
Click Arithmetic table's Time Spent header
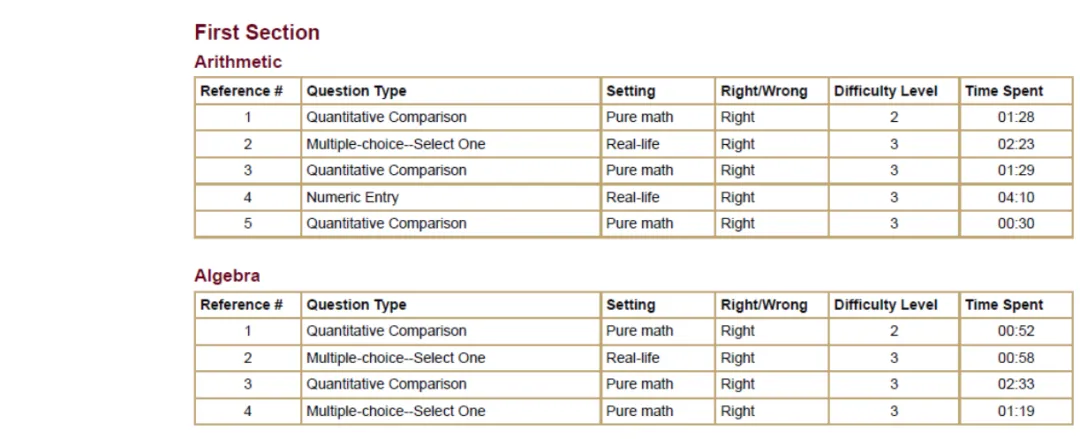[x=1003, y=91]
